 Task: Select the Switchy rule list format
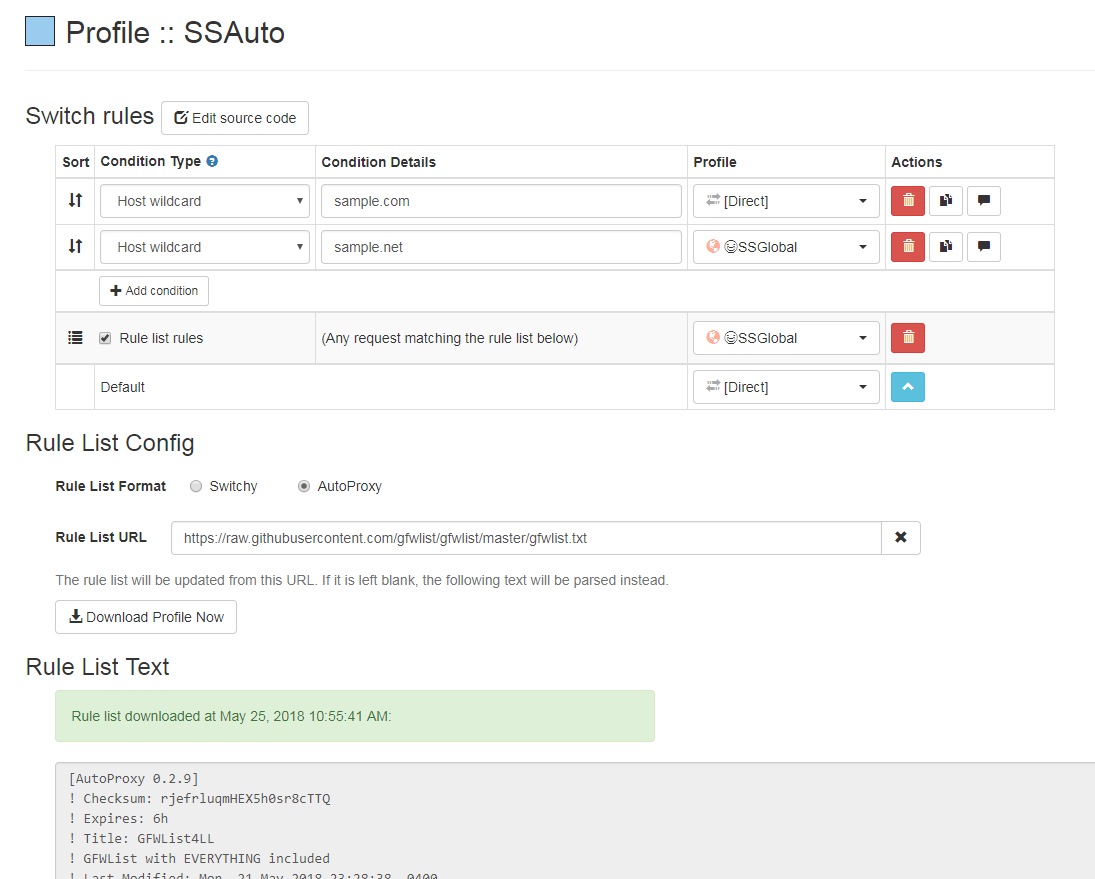[x=196, y=486]
